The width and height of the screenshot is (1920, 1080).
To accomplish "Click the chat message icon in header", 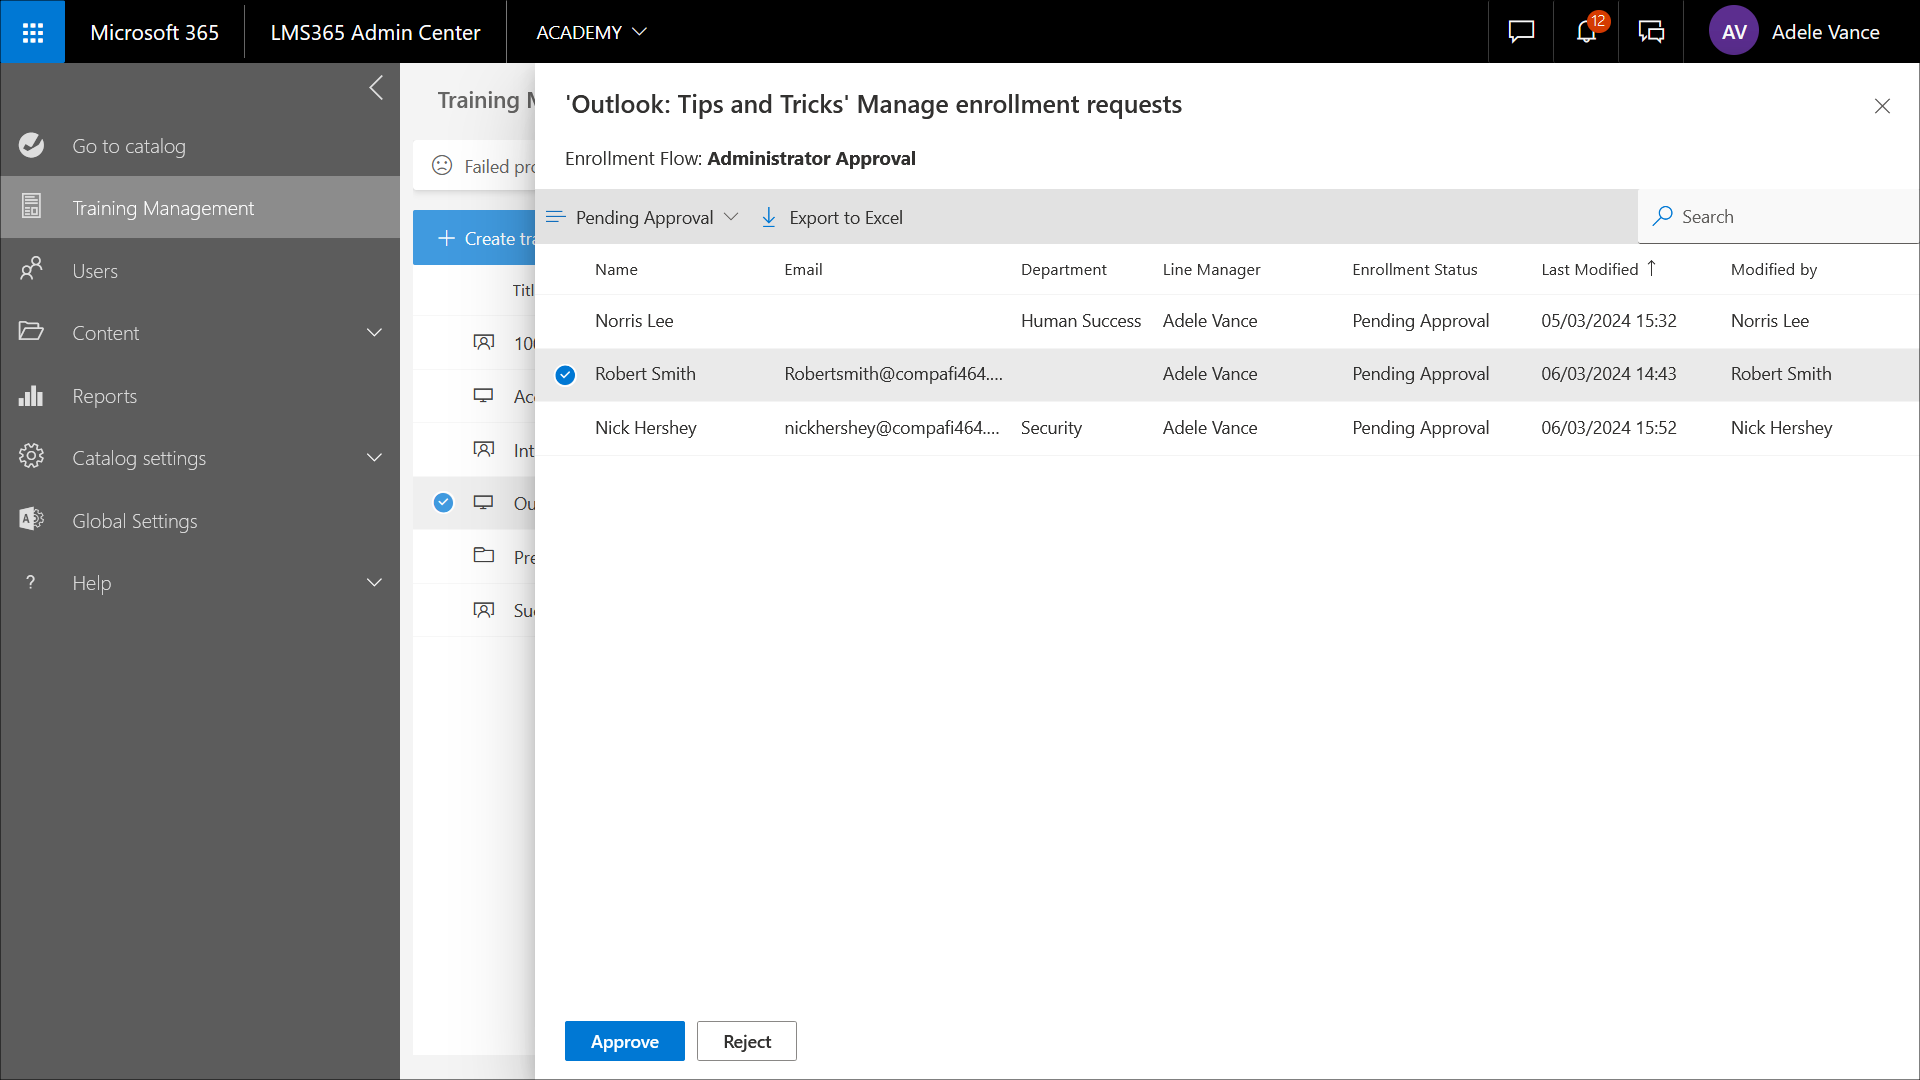I will point(1521,32).
